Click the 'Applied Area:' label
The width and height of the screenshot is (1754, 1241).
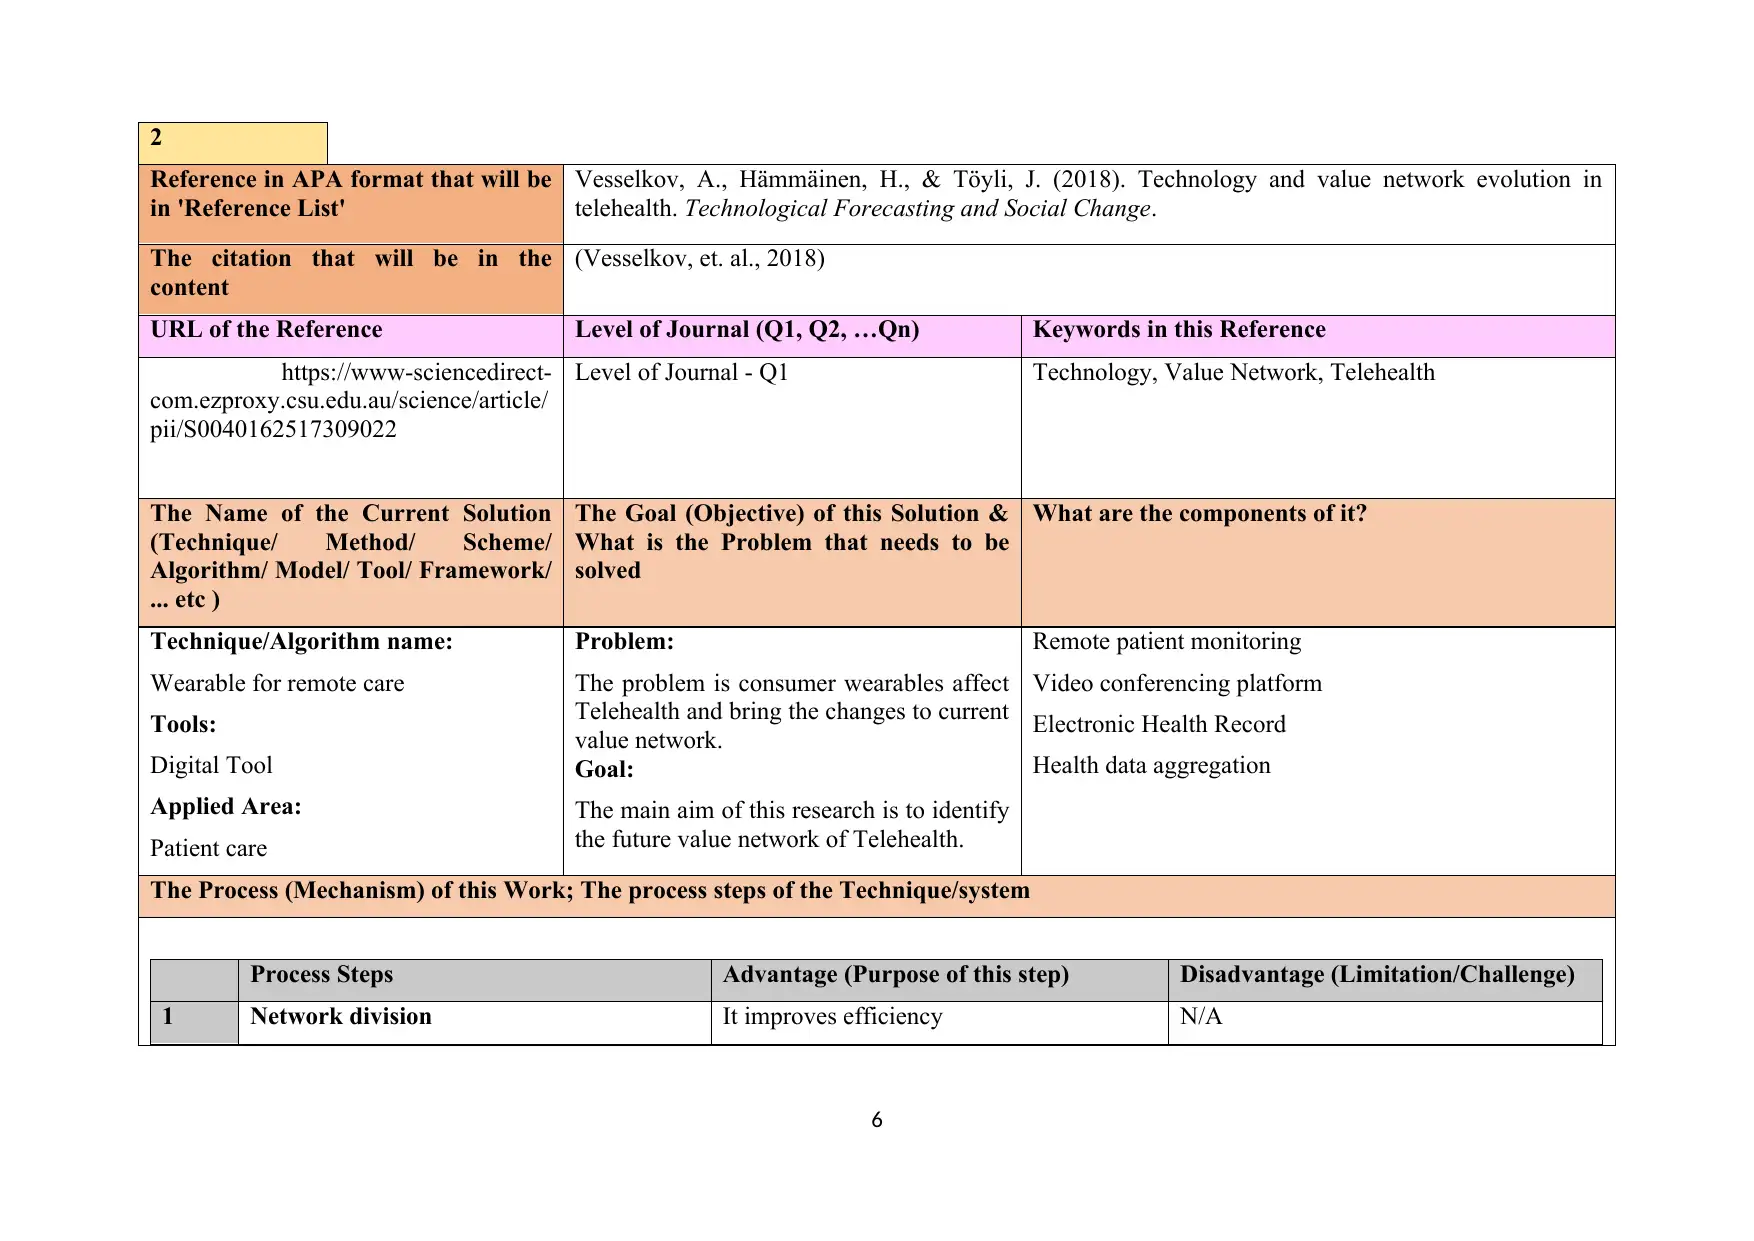coord(226,807)
